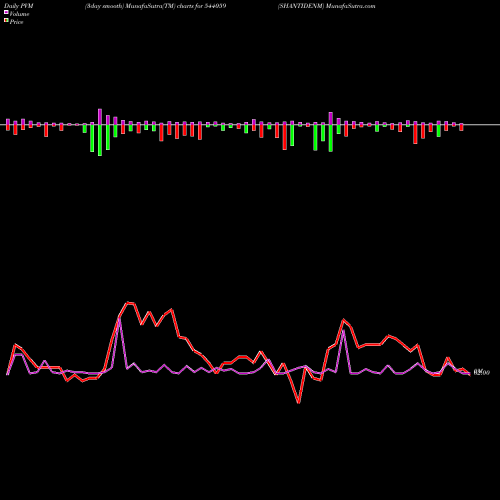
Task: Click the Volume legend color swatch
Action: pyautogui.click(x=6, y=12)
